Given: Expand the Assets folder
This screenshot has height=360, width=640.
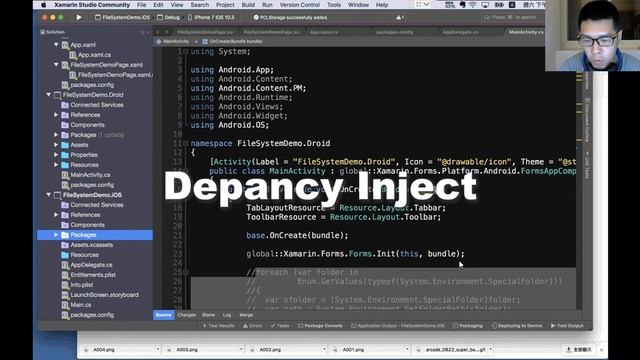Looking at the screenshot, I should point(56,145).
